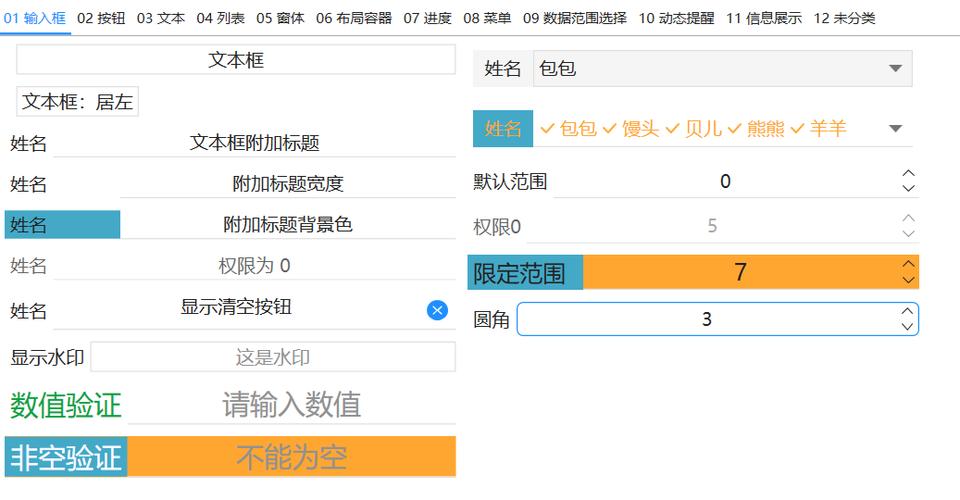Decrease the 默认范围 value with down arrow
Viewport: 960px width, 500px height.
(909, 188)
